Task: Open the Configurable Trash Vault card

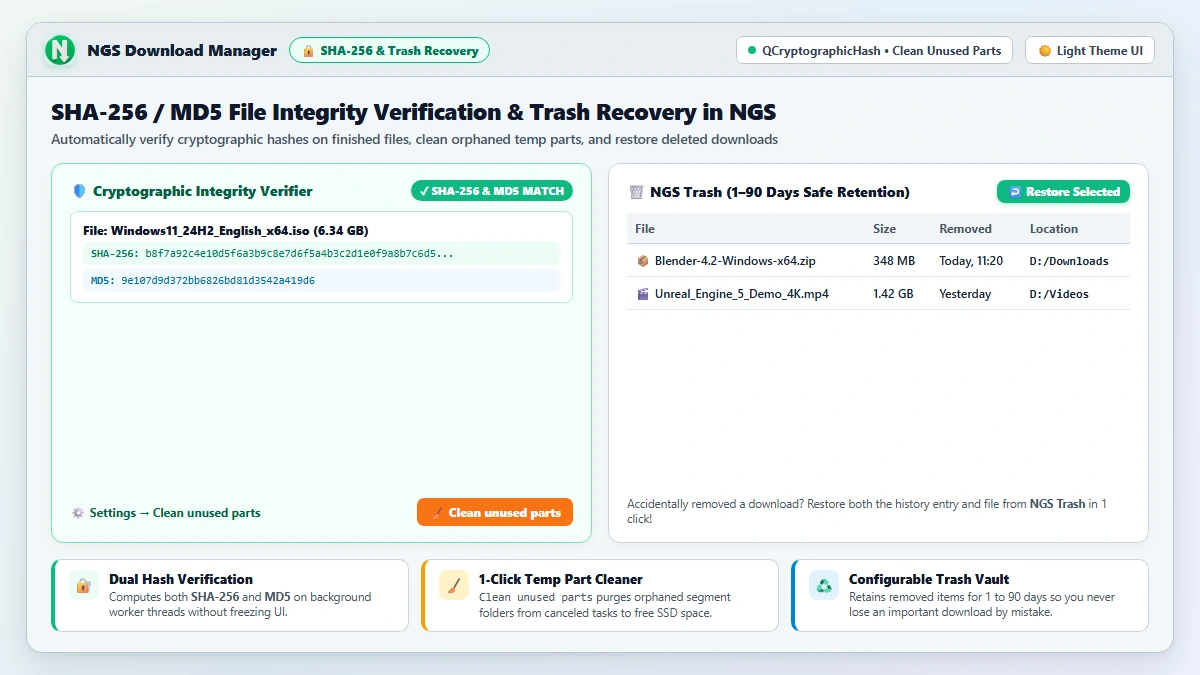Action: [x=970, y=595]
